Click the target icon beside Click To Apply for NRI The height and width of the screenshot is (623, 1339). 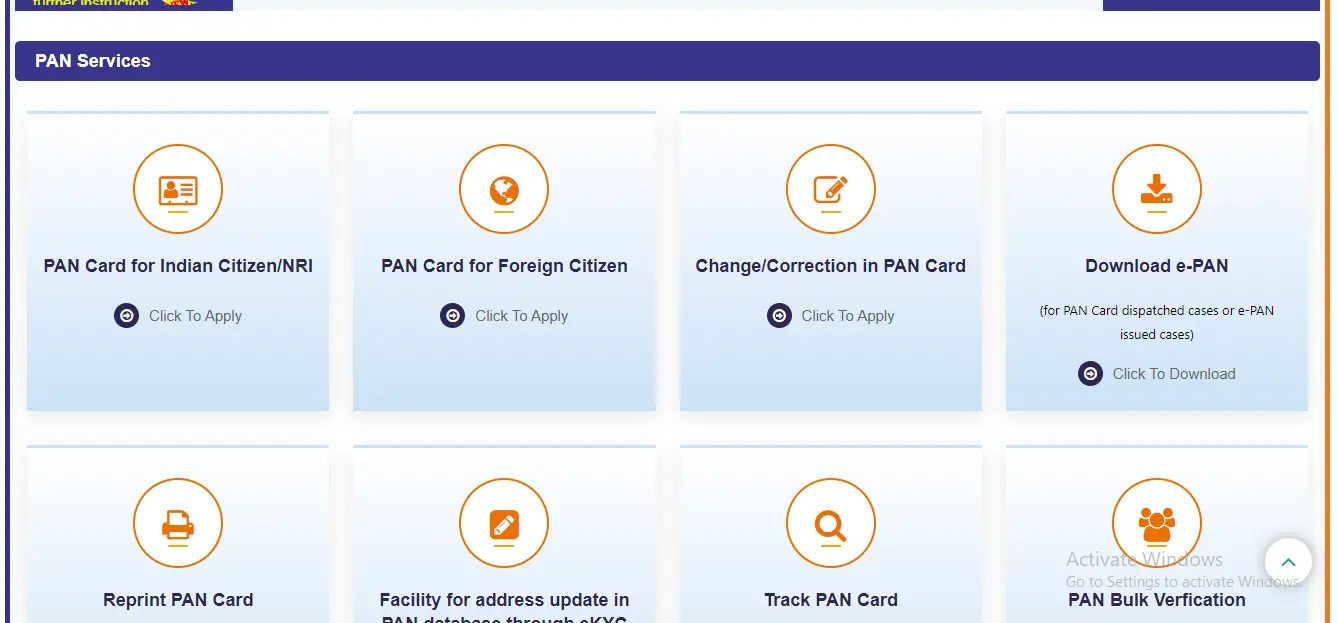126,315
